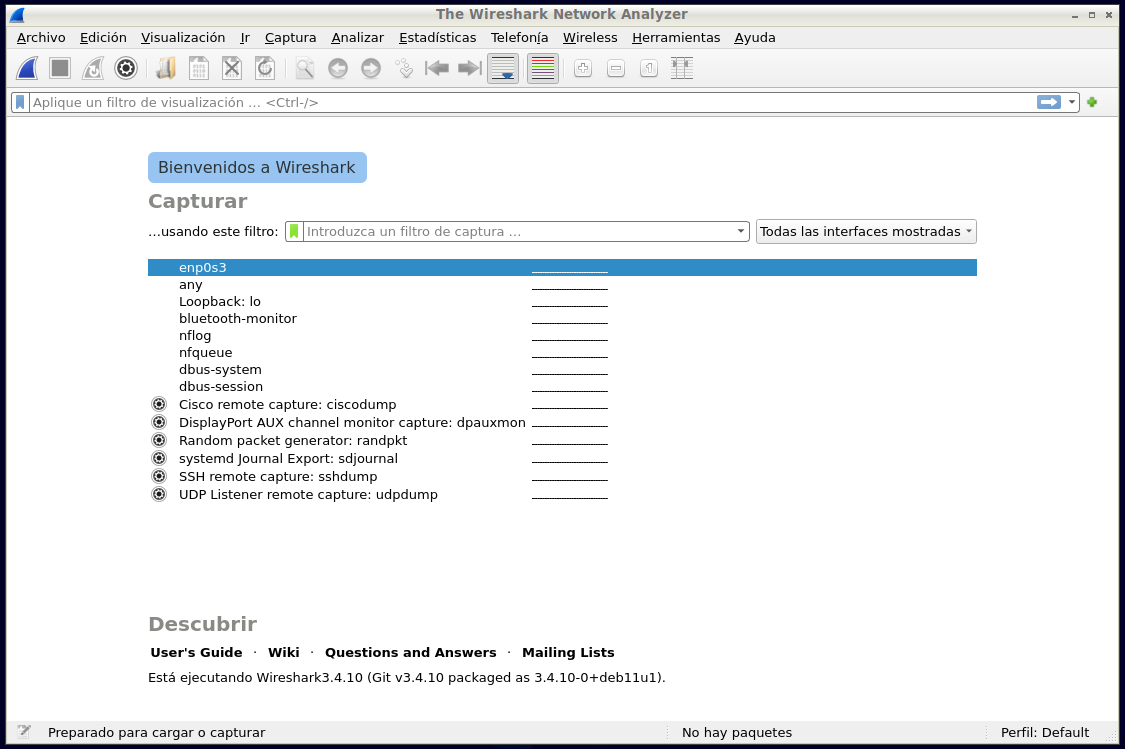Open settings gear for Cisco remote capture
Image resolution: width=1125 pixels, height=749 pixels.
tap(158, 404)
